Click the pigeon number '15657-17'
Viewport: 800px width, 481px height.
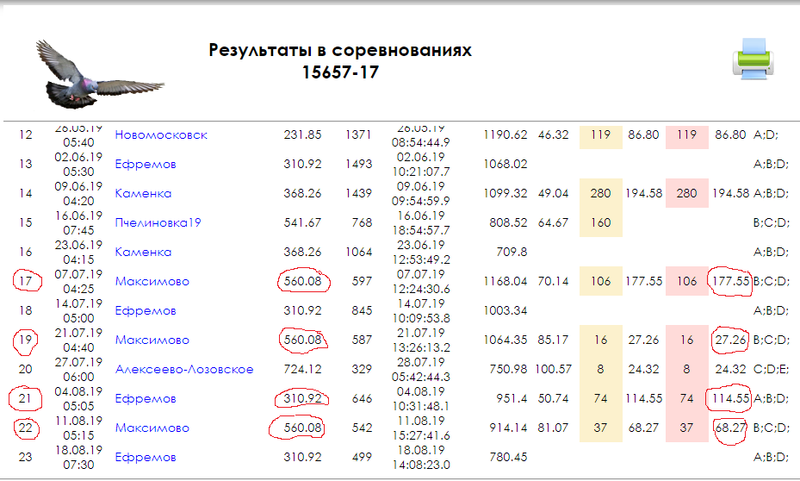(x=340, y=72)
